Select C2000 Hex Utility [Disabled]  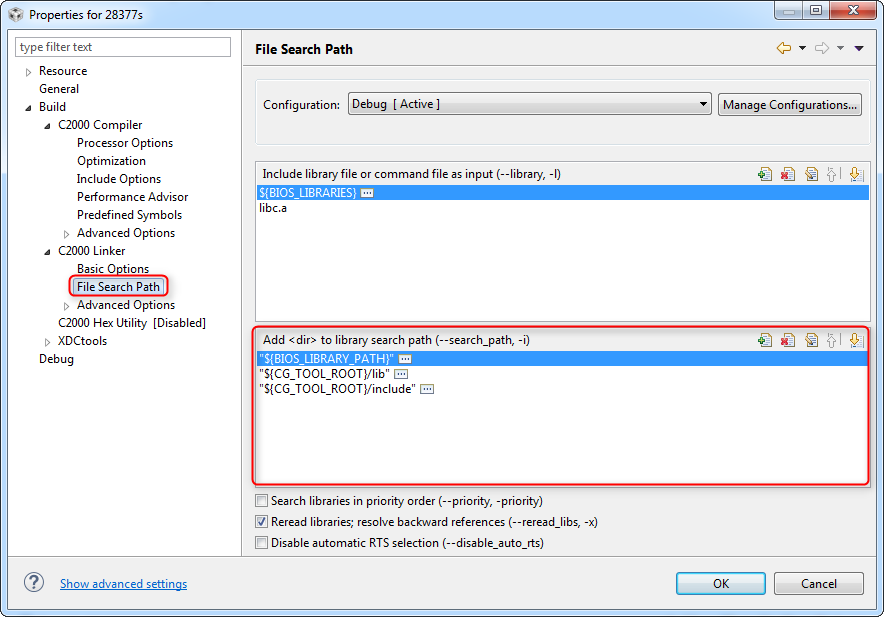[x=132, y=323]
